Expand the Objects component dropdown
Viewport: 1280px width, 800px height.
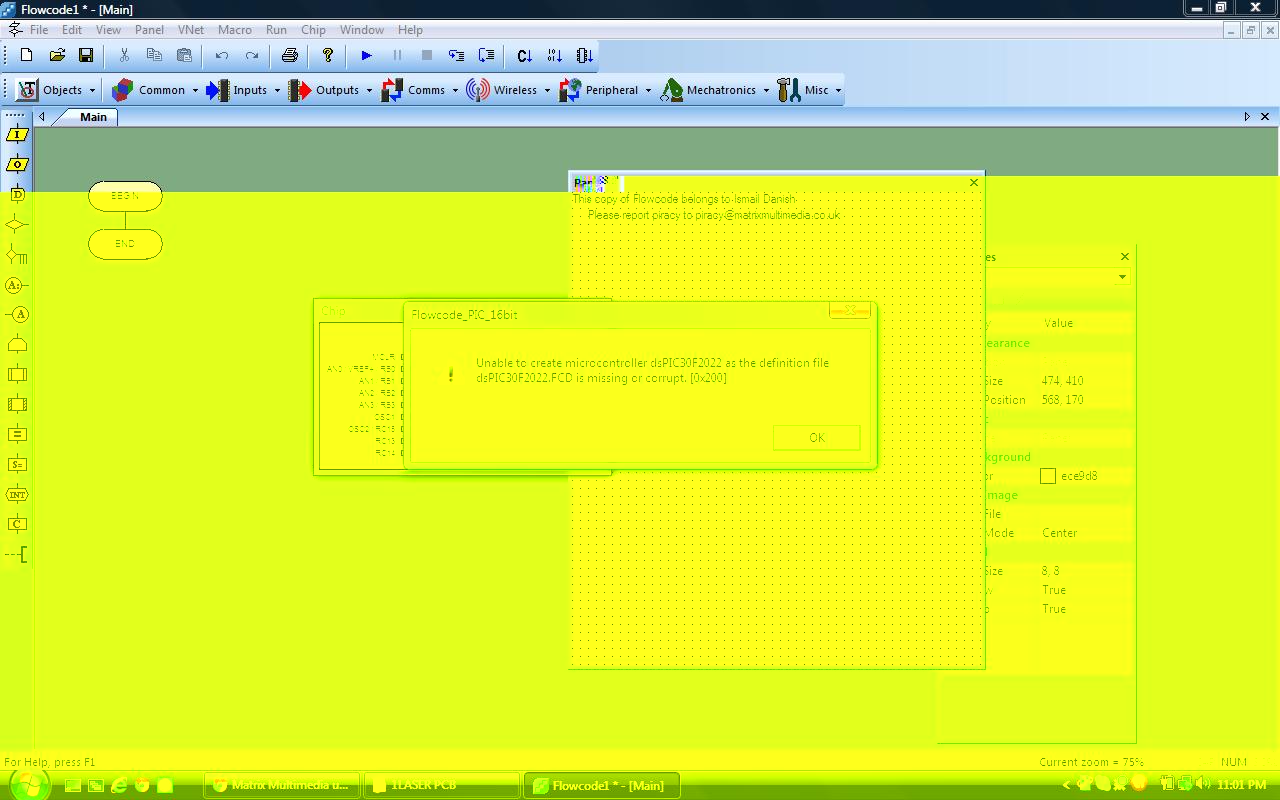pos(92,90)
